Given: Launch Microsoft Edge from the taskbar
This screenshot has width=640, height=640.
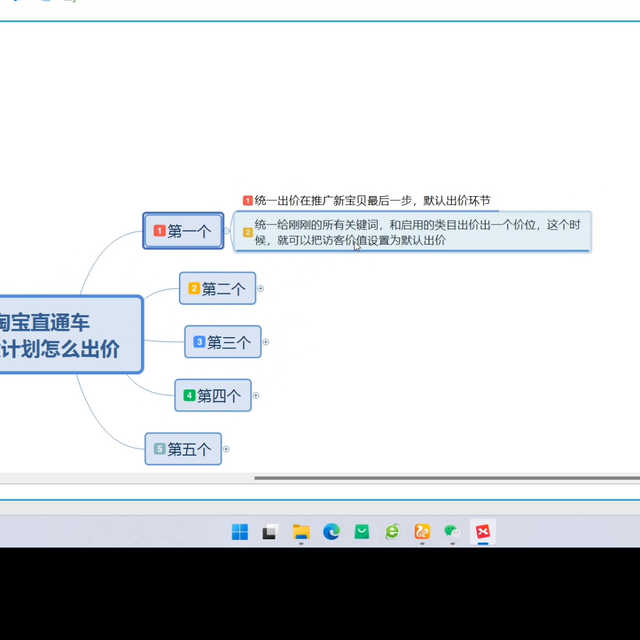Looking at the screenshot, I should coord(331,532).
